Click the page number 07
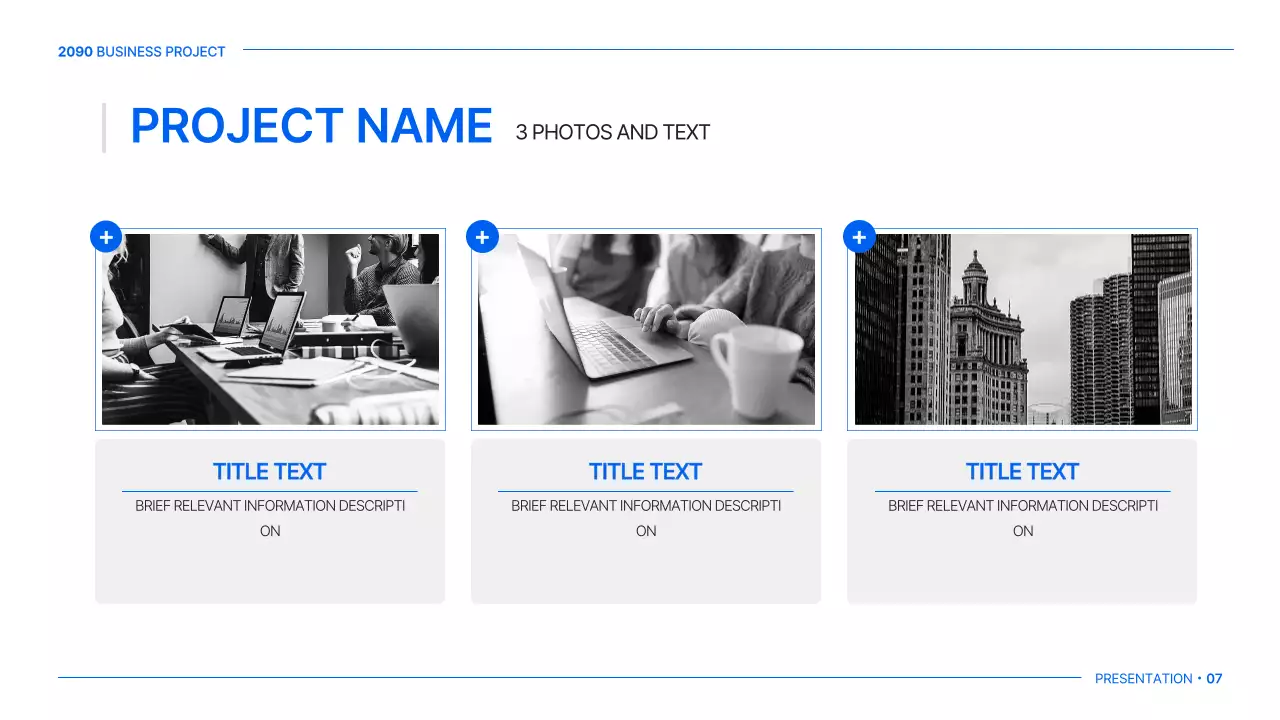The height and width of the screenshot is (720, 1280). 1214,679
